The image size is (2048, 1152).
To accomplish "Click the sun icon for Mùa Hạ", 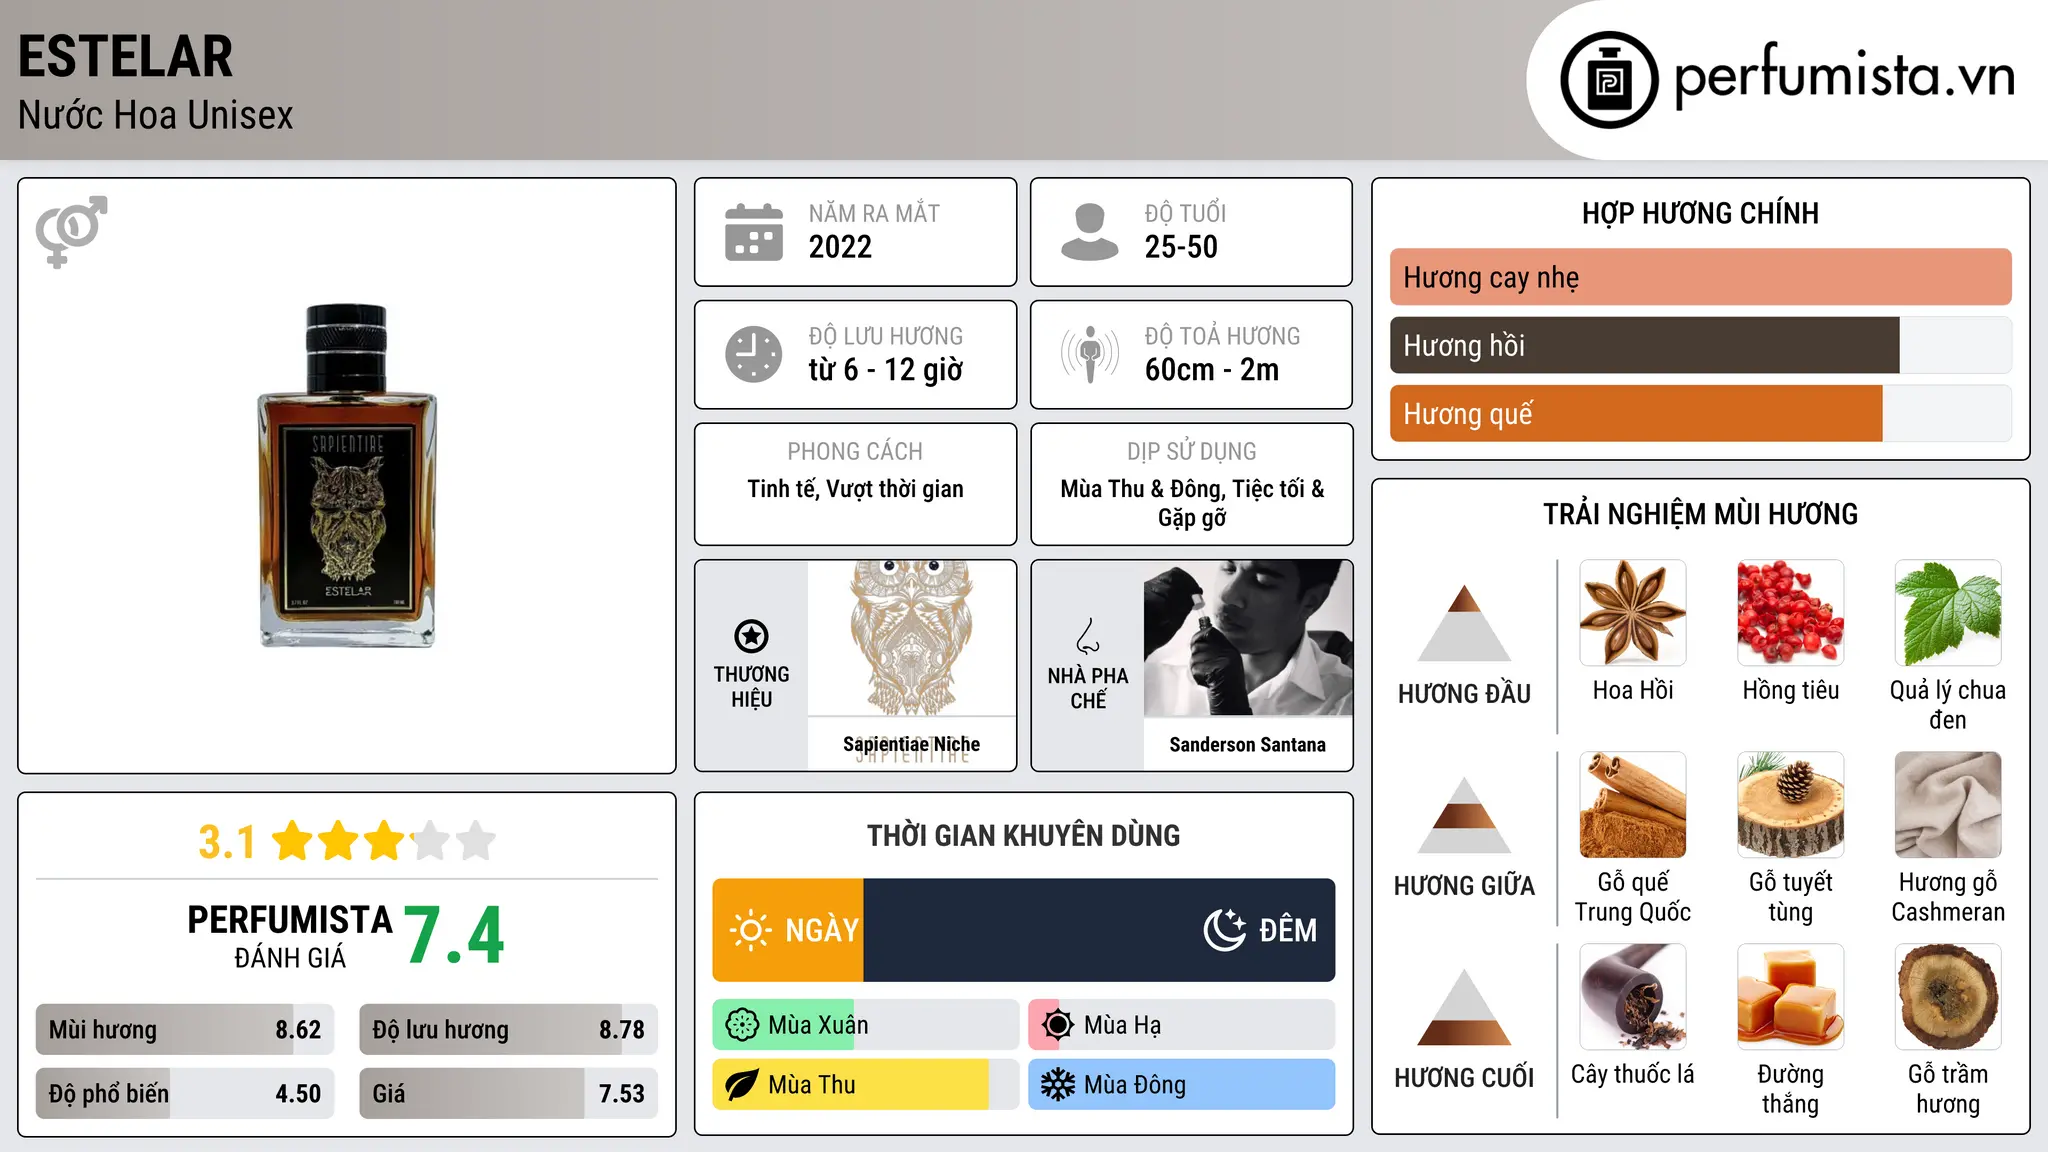I will pos(1058,1025).
